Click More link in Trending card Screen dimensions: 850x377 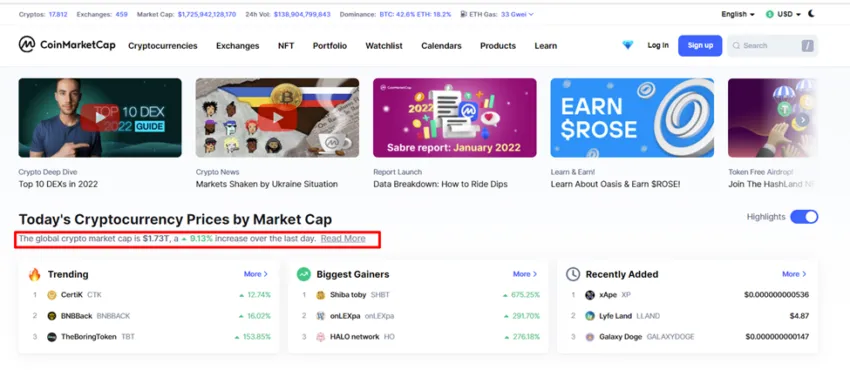click(x=256, y=274)
